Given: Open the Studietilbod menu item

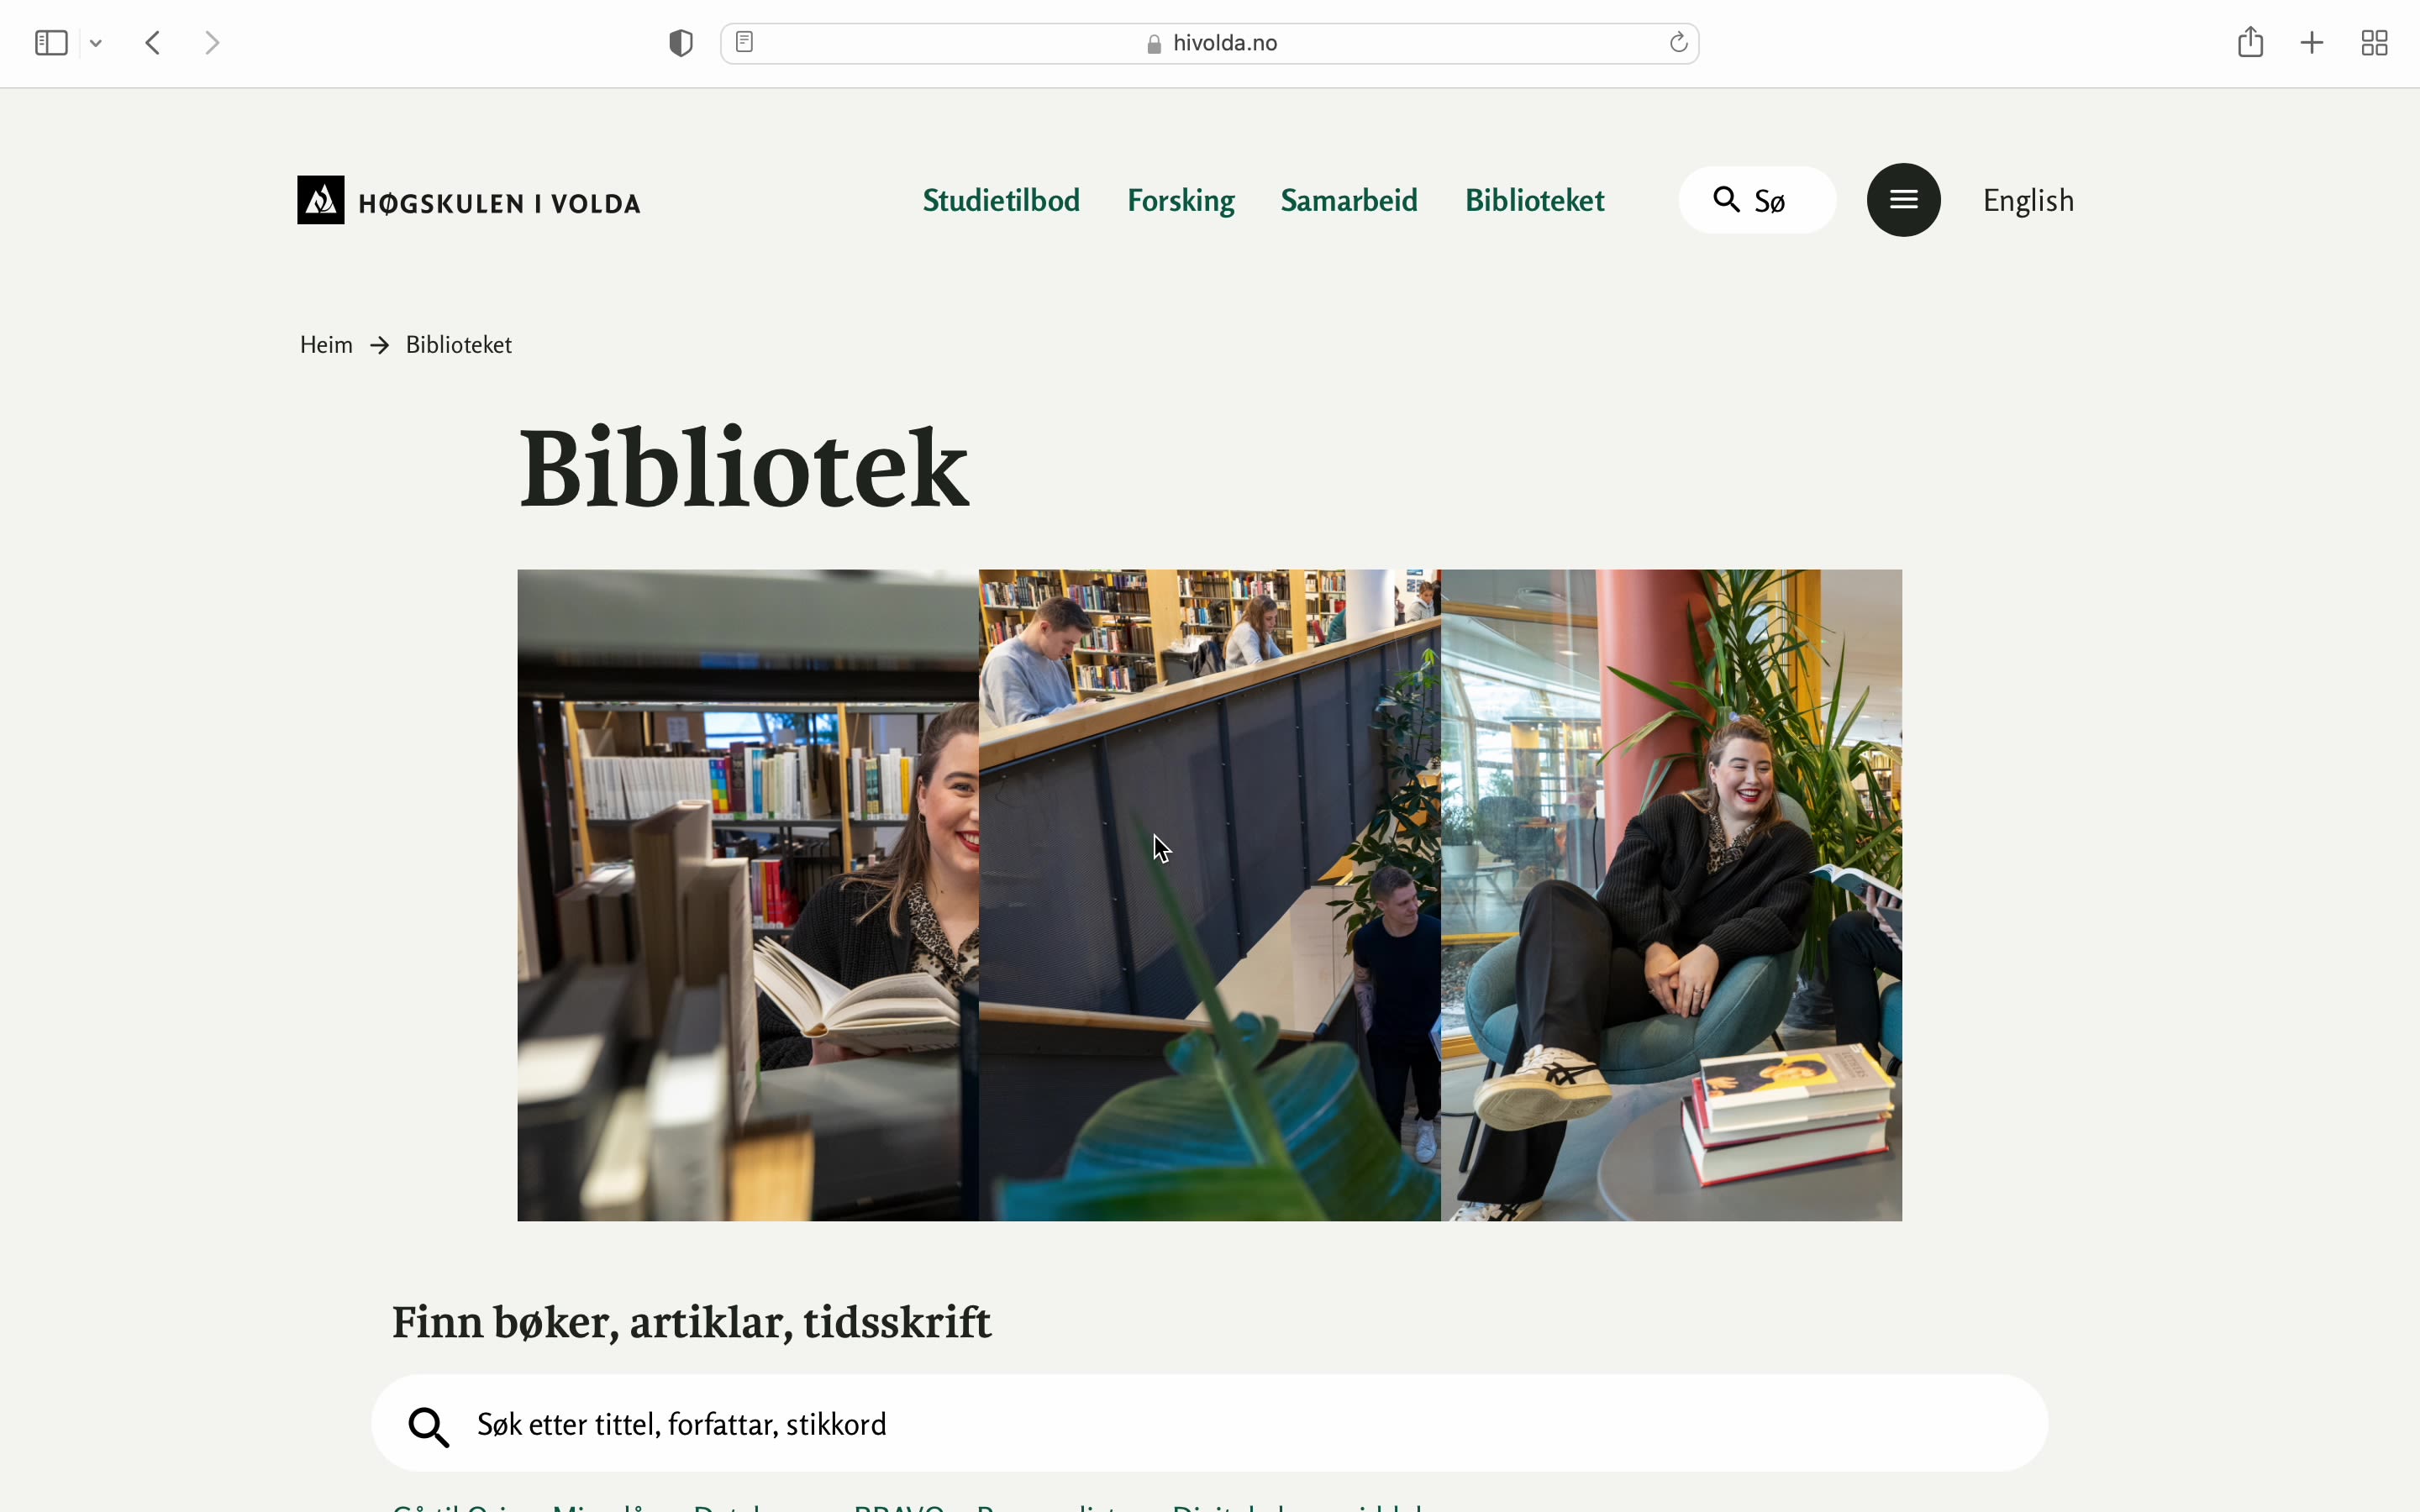Looking at the screenshot, I should point(1001,200).
